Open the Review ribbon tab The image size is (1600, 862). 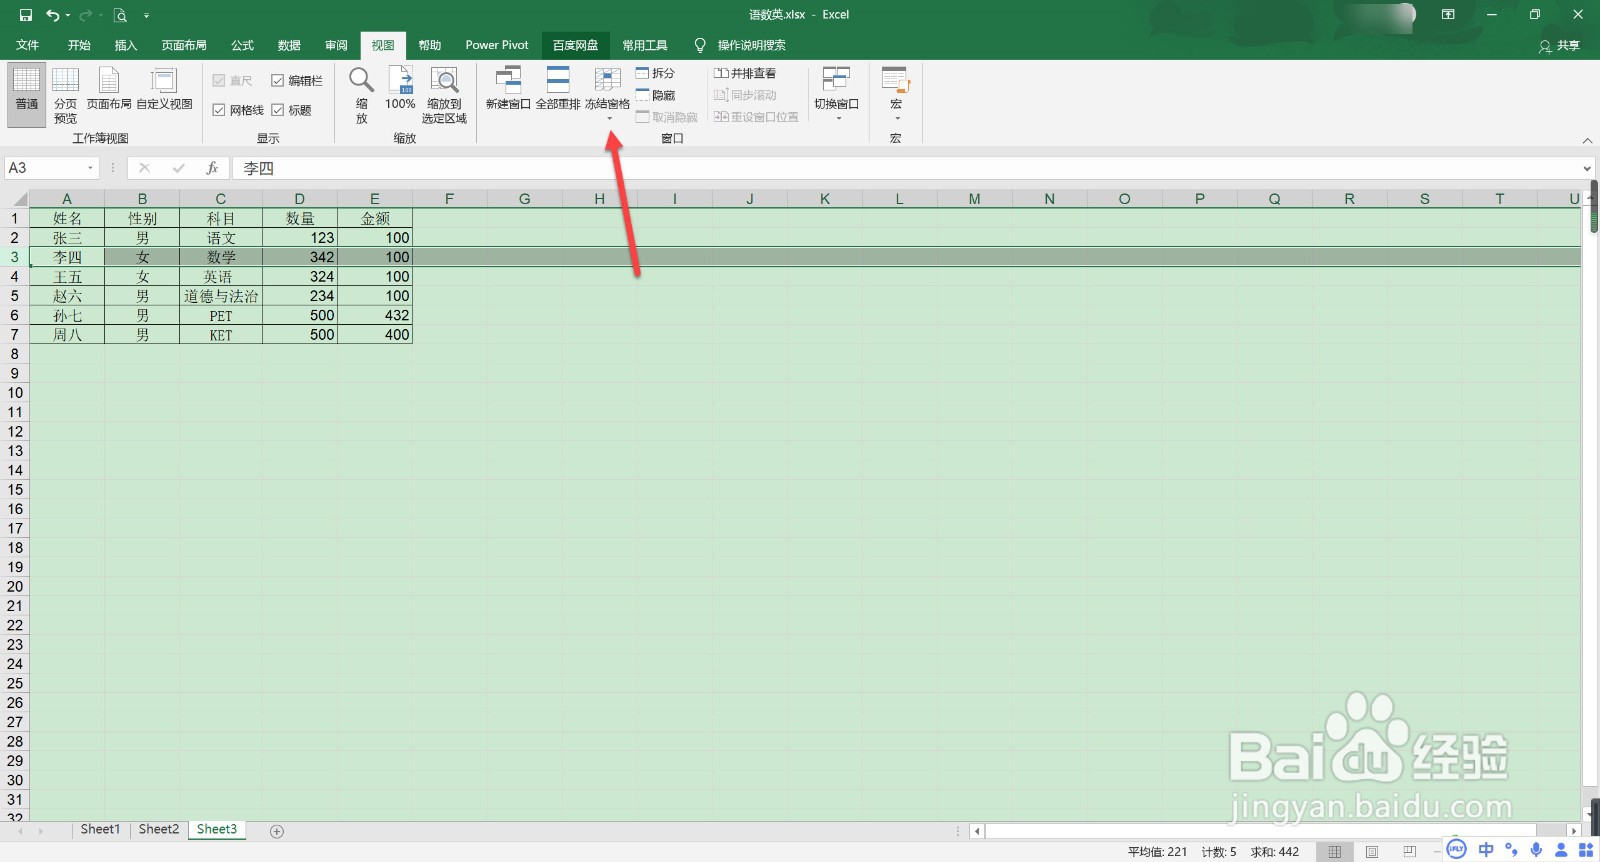click(x=336, y=45)
